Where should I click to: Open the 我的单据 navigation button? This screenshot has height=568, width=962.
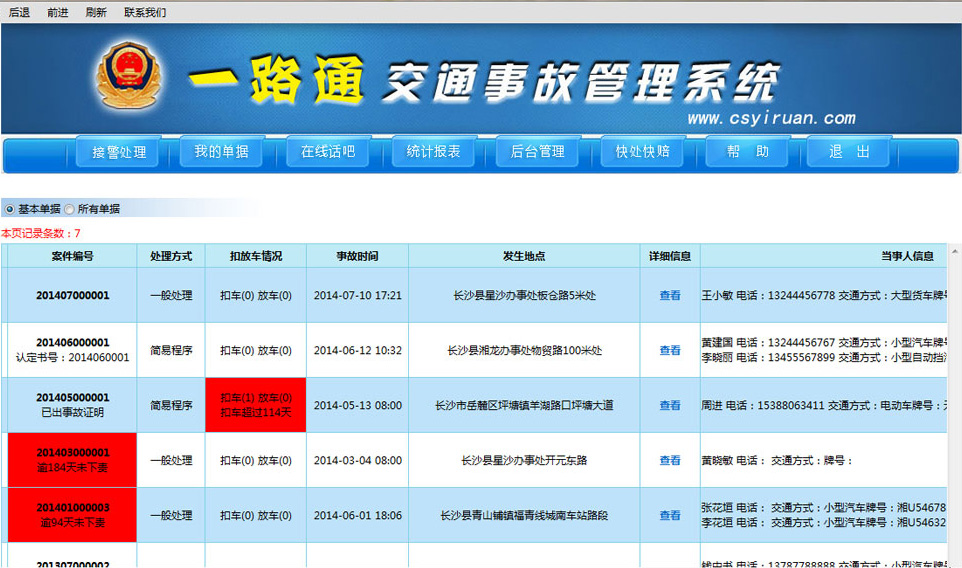[222, 152]
